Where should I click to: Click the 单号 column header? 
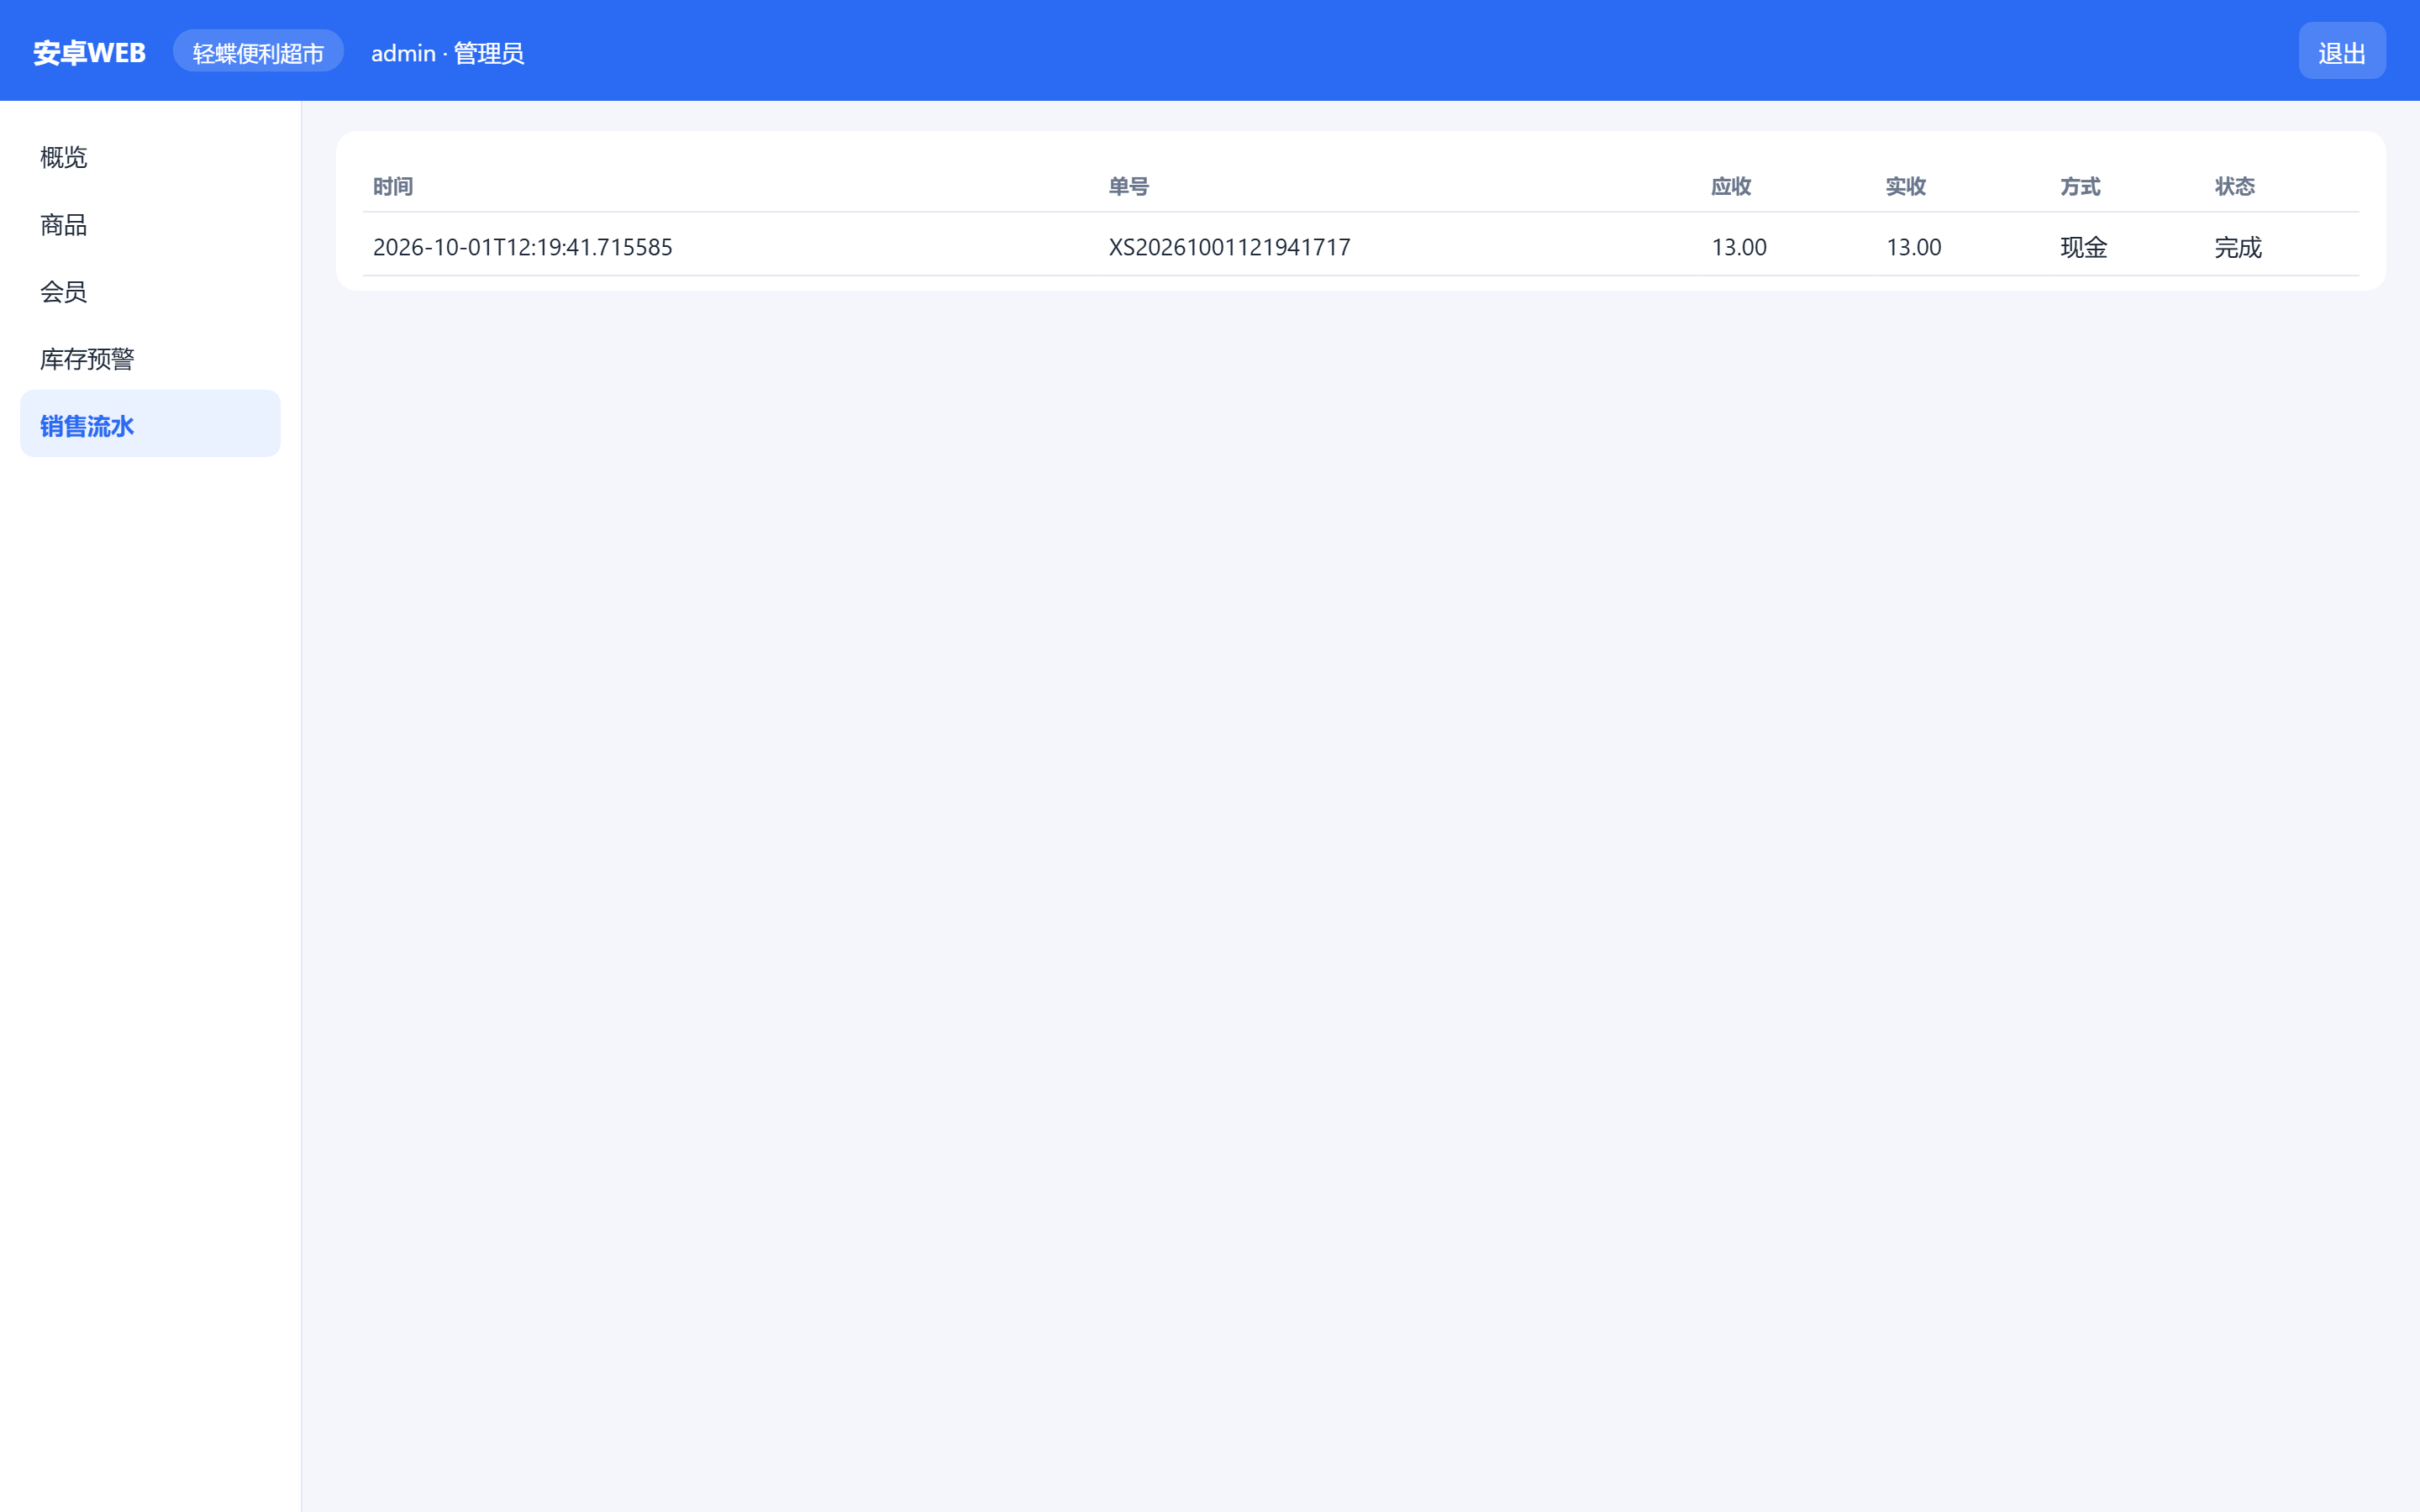click(x=1129, y=186)
